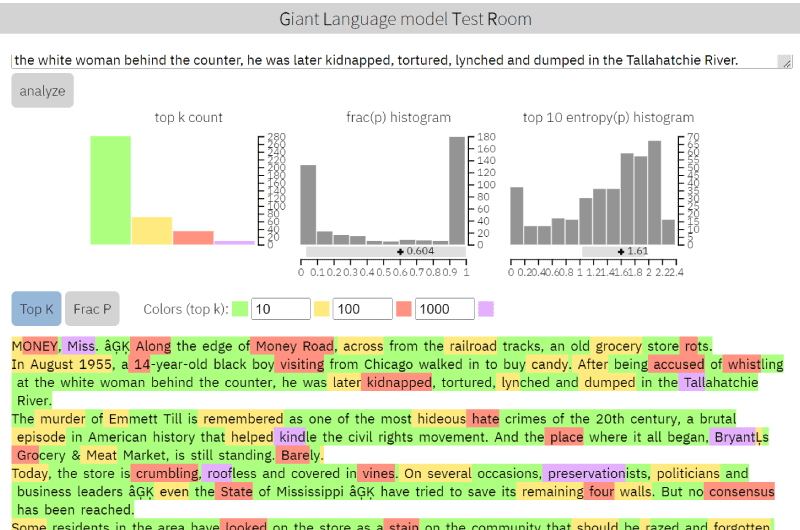
Task: Click the purple-highlighted word 'preservation'
Action: coord(585,473)
